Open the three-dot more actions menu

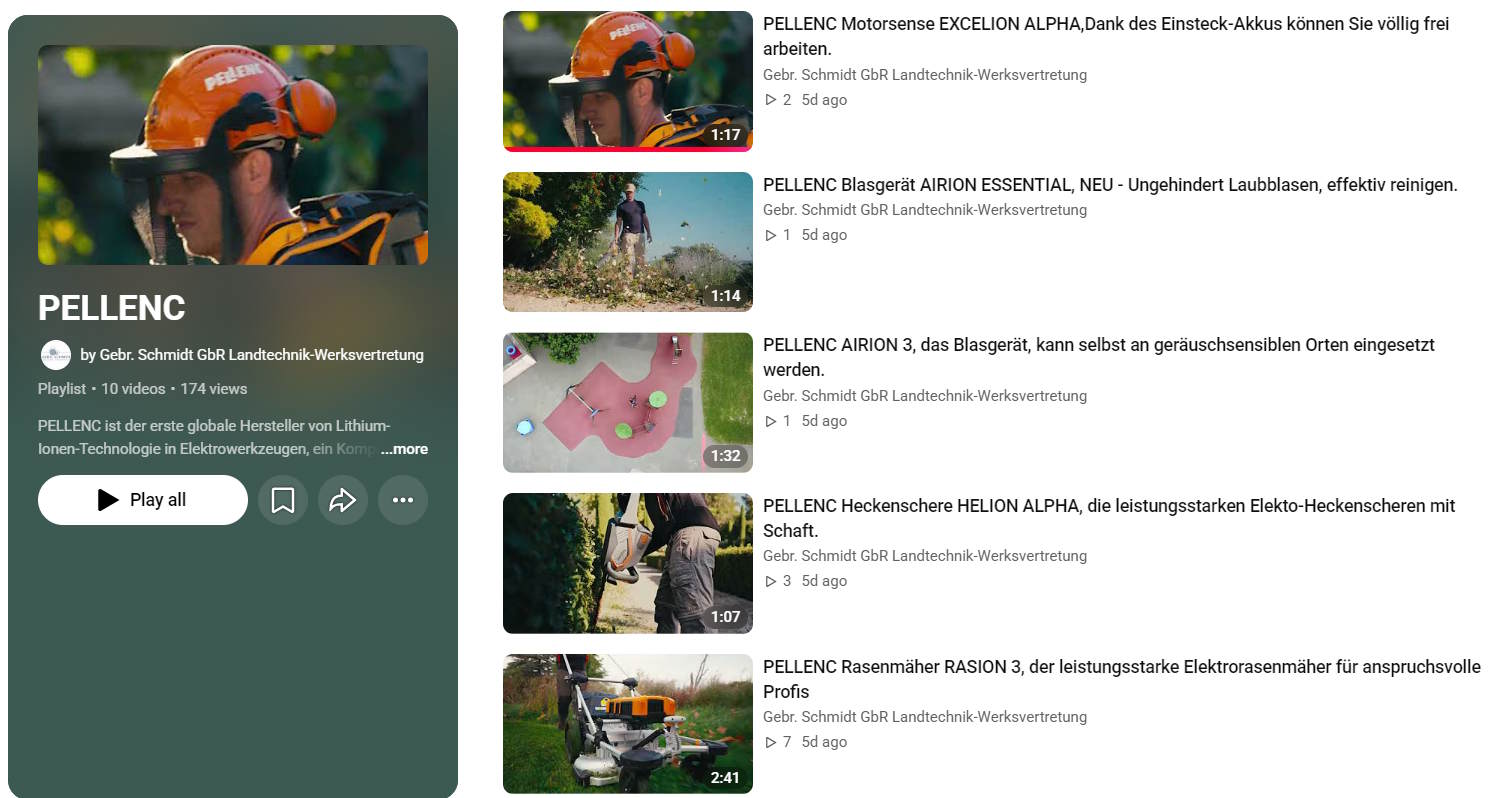[x=403, y=500]
